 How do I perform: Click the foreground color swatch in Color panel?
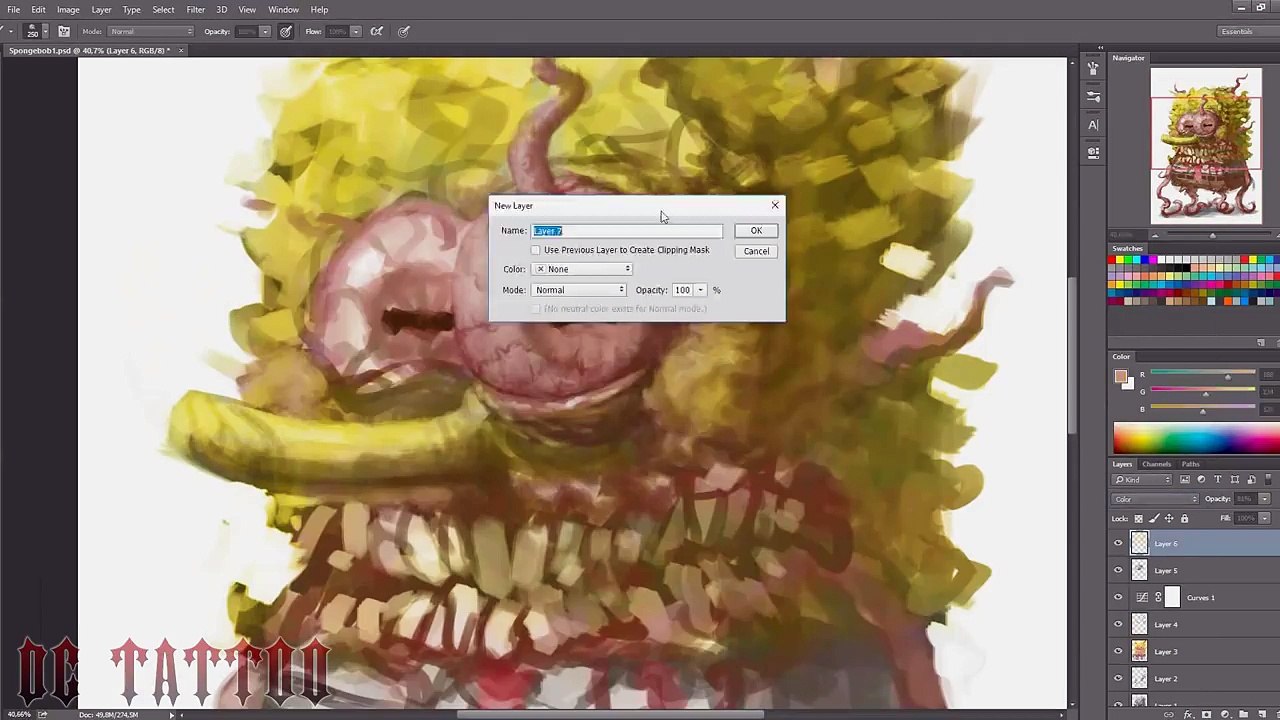(x=1120, y=376)
